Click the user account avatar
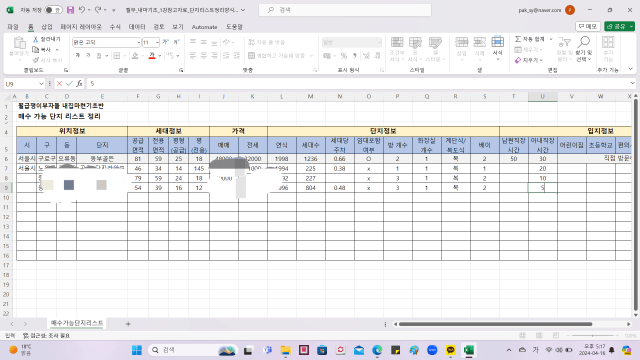 [570, 10]
